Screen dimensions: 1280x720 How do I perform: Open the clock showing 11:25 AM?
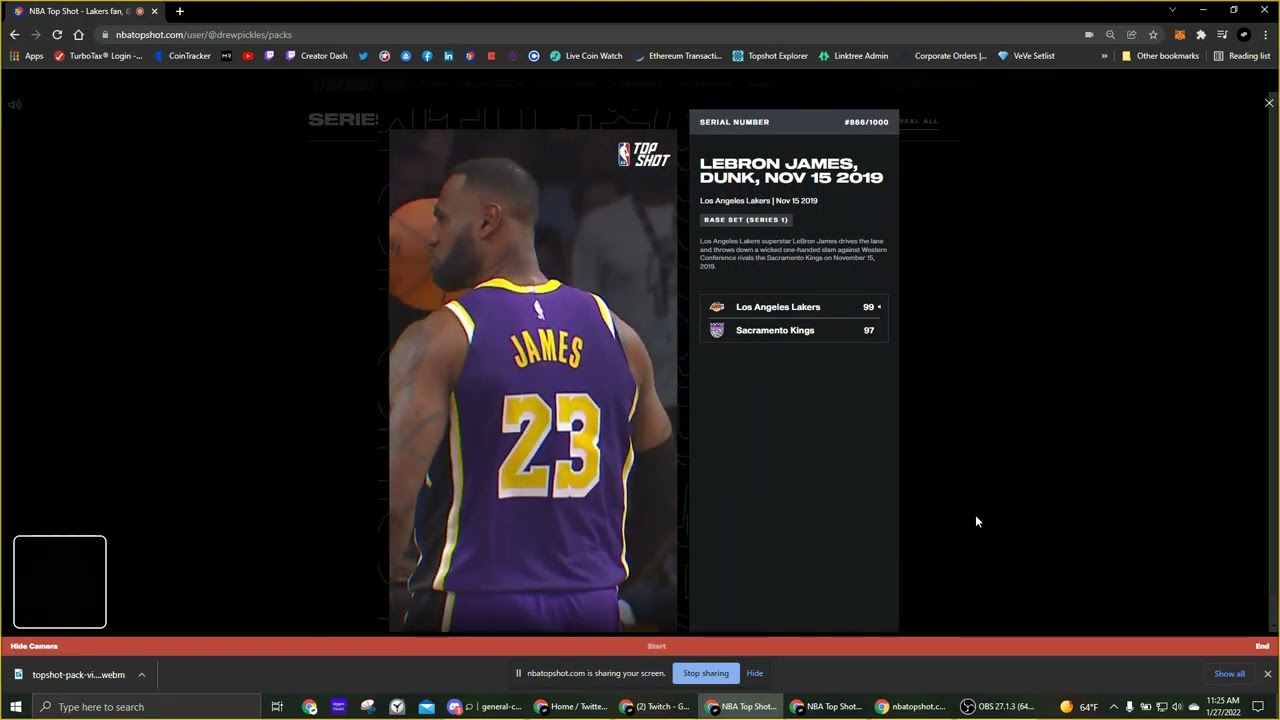click(x=1223, y=707)
